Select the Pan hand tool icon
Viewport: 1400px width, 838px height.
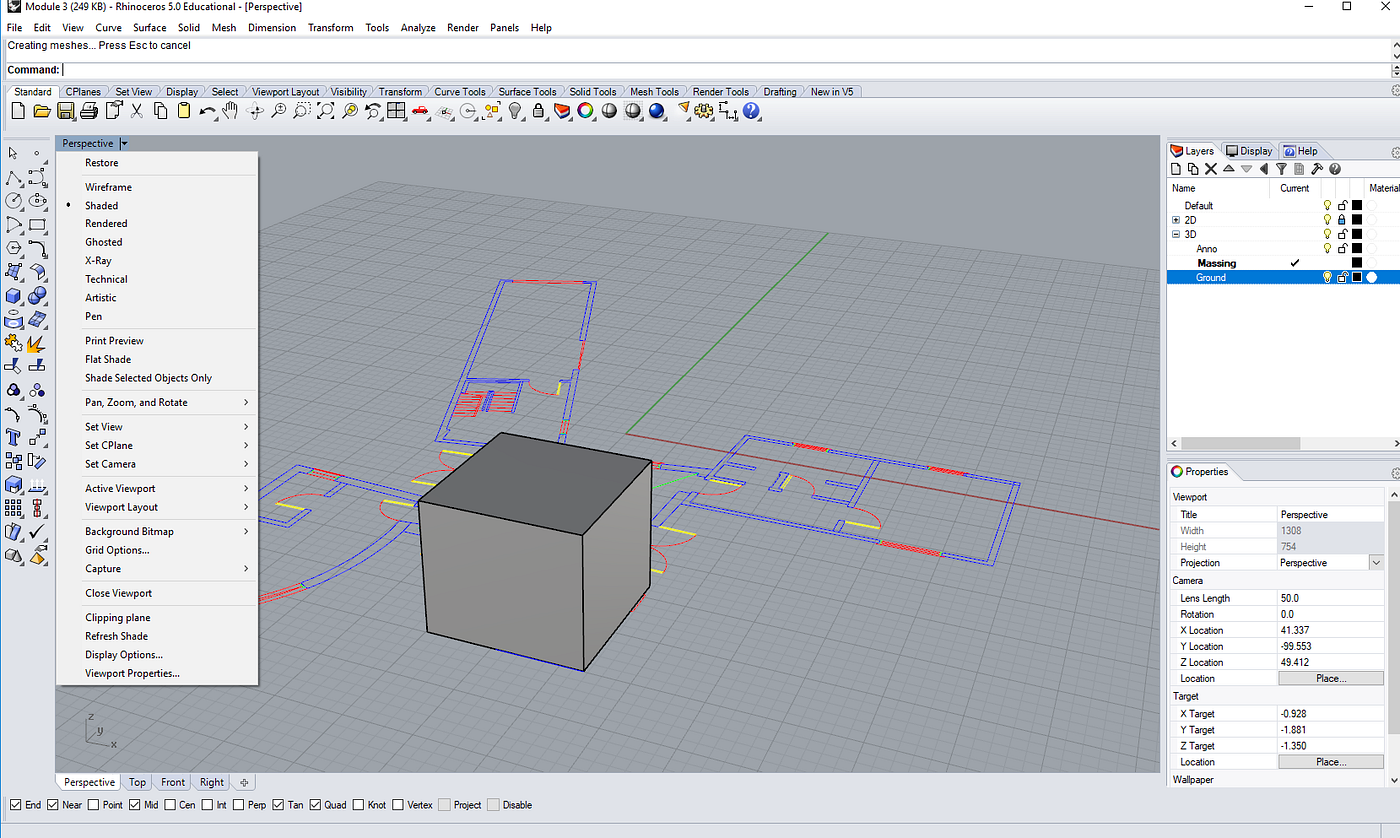point(231,111)
